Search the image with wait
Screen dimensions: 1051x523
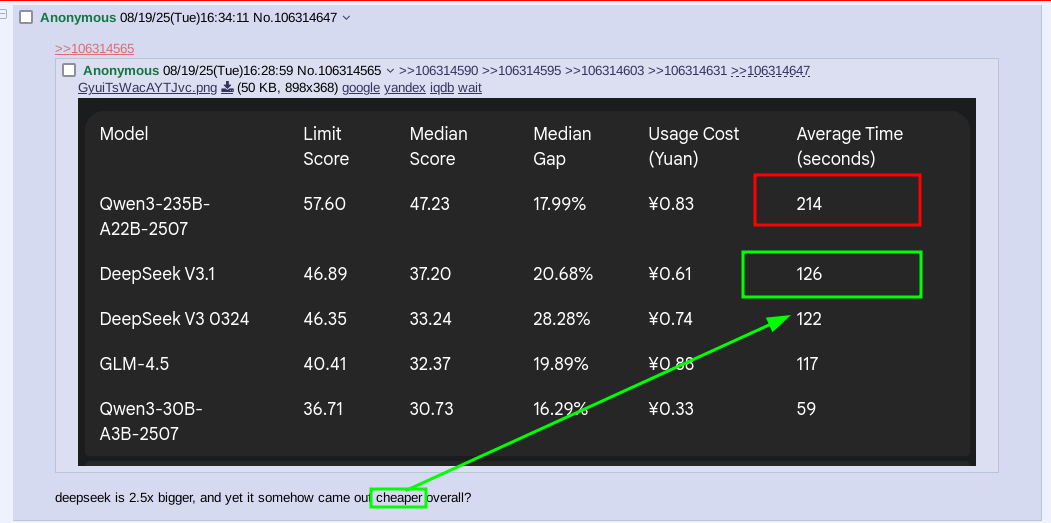(x=470, y=88)
